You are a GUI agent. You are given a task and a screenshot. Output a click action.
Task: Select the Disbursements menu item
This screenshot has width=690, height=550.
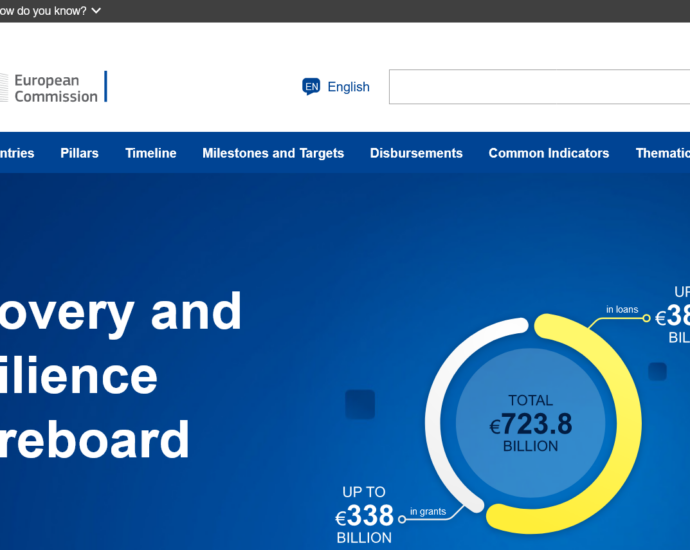click(x=416, y=153)
